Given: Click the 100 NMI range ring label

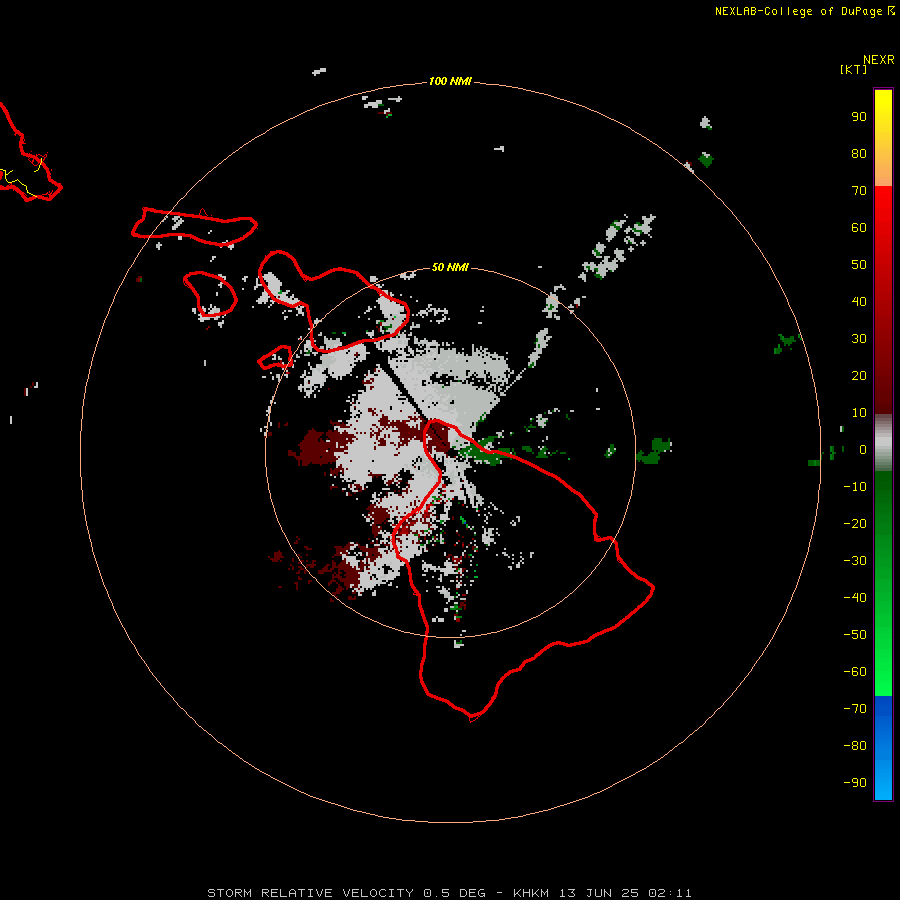Looking at the screenshot, I should (x=450, y=81).
